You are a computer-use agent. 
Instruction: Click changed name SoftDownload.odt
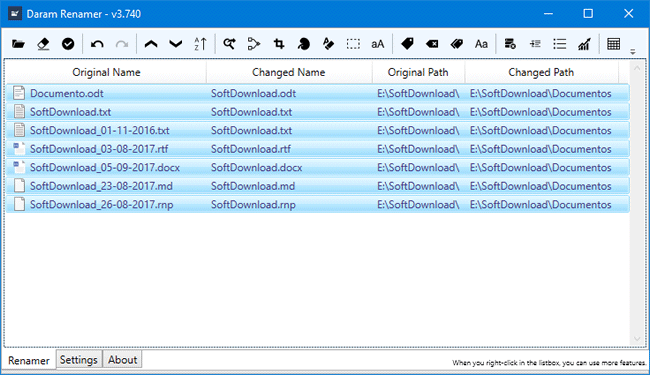pos(253,93)
